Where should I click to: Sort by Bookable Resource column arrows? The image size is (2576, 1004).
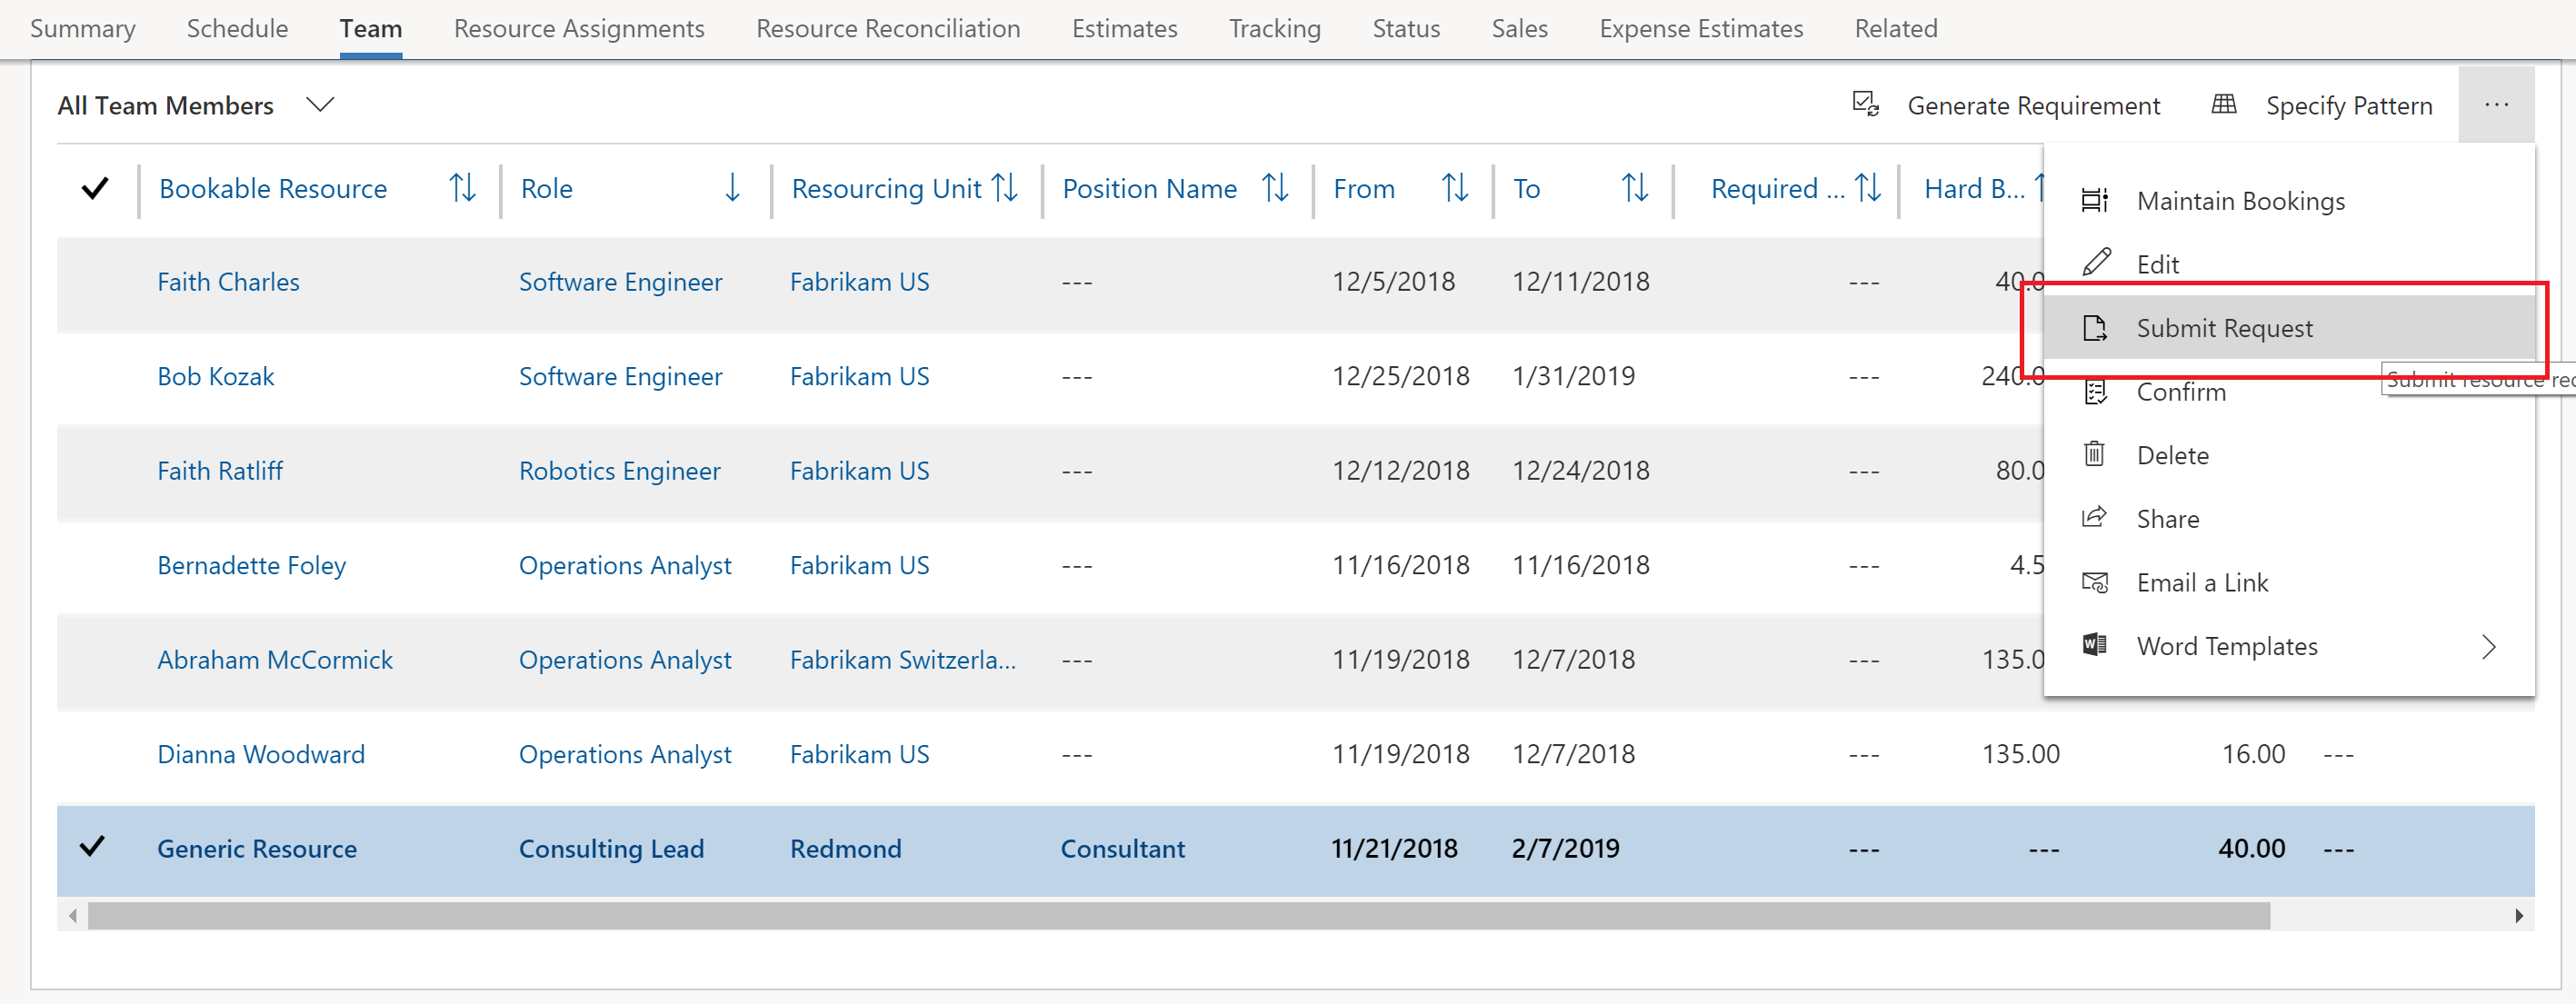tap(462, 187)
